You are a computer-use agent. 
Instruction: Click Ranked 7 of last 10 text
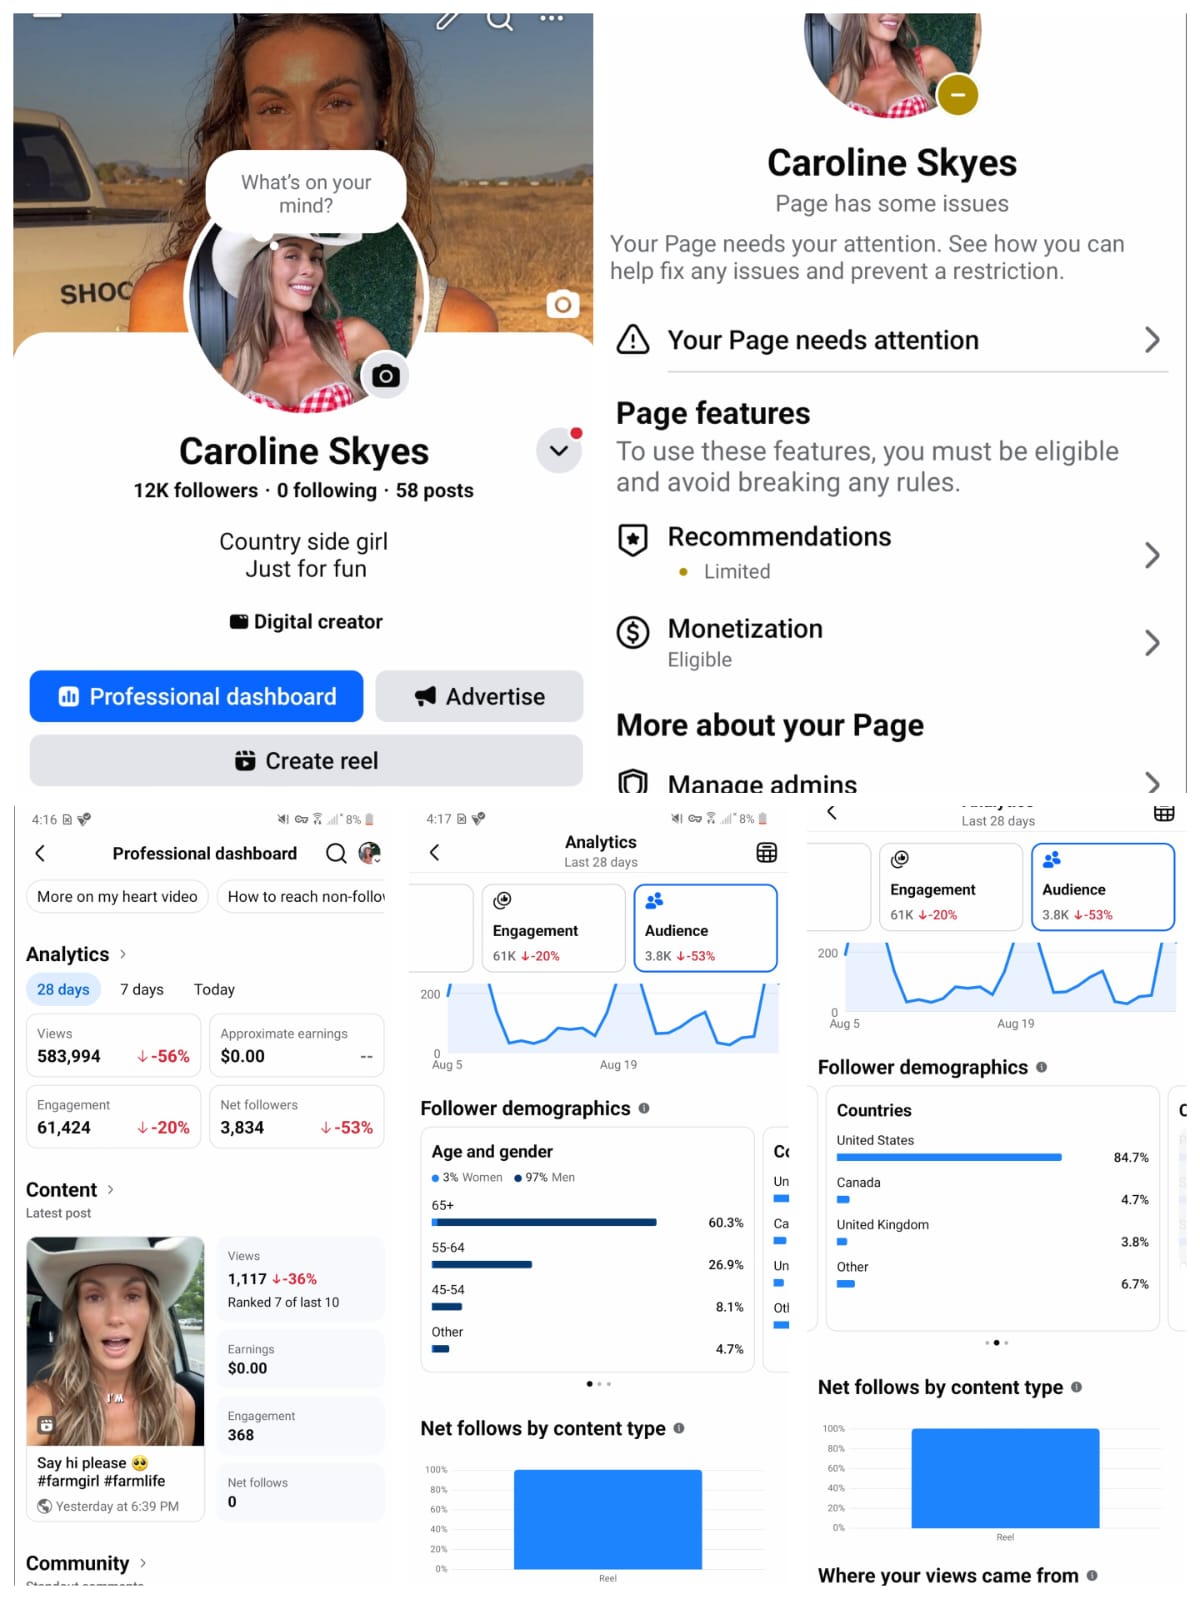tap(283, 1302)
